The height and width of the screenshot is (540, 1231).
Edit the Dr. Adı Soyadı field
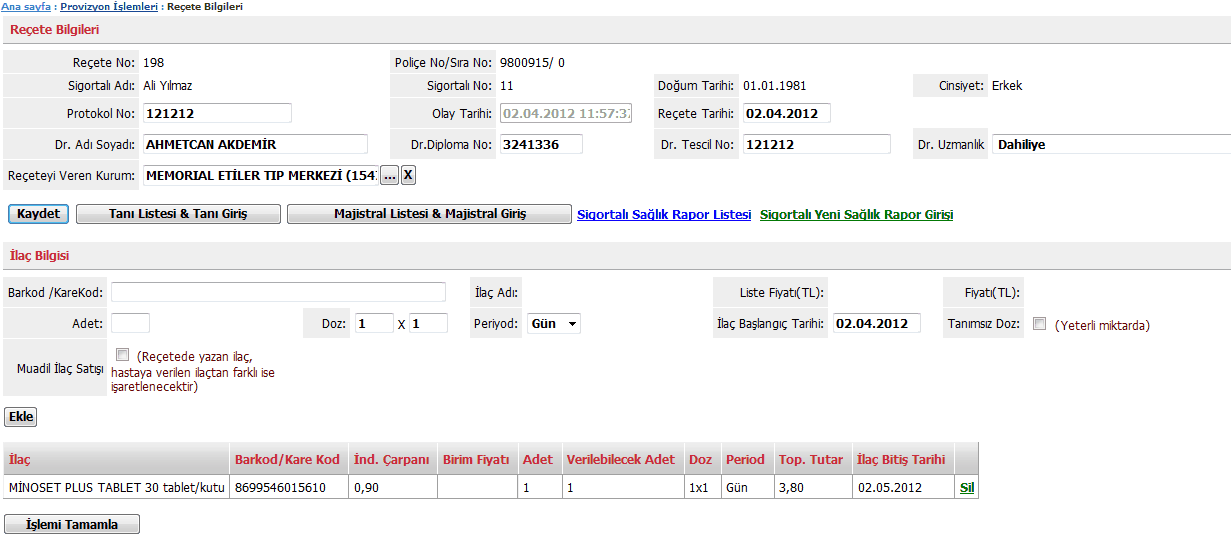pos(255,145)
